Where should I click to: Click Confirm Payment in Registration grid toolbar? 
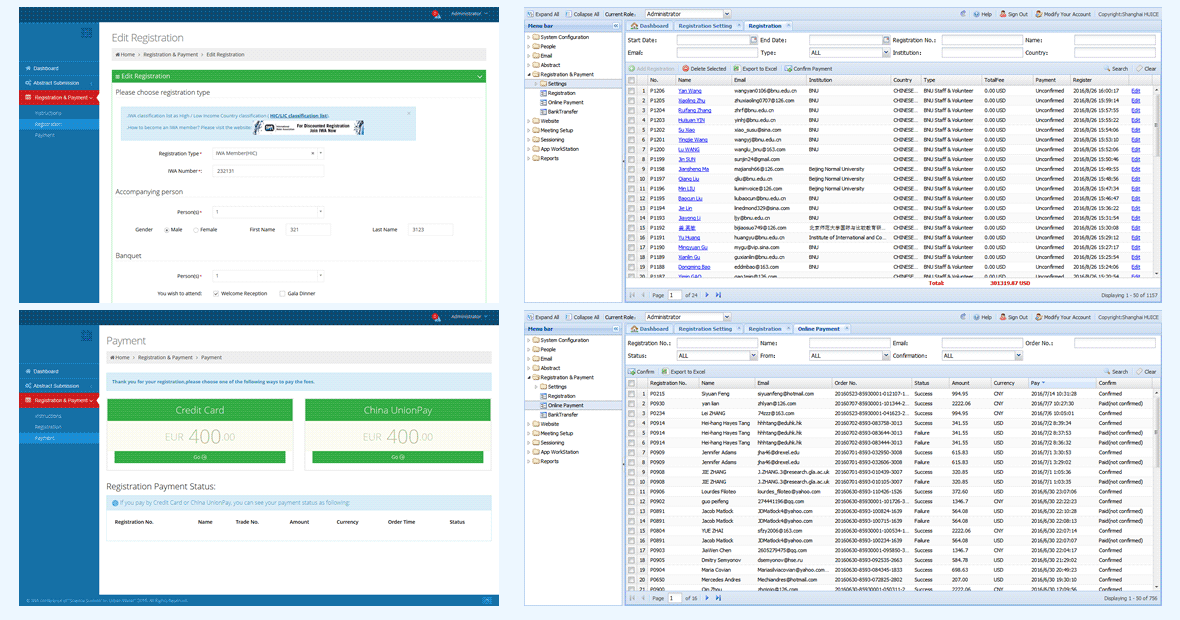[808, 68]
